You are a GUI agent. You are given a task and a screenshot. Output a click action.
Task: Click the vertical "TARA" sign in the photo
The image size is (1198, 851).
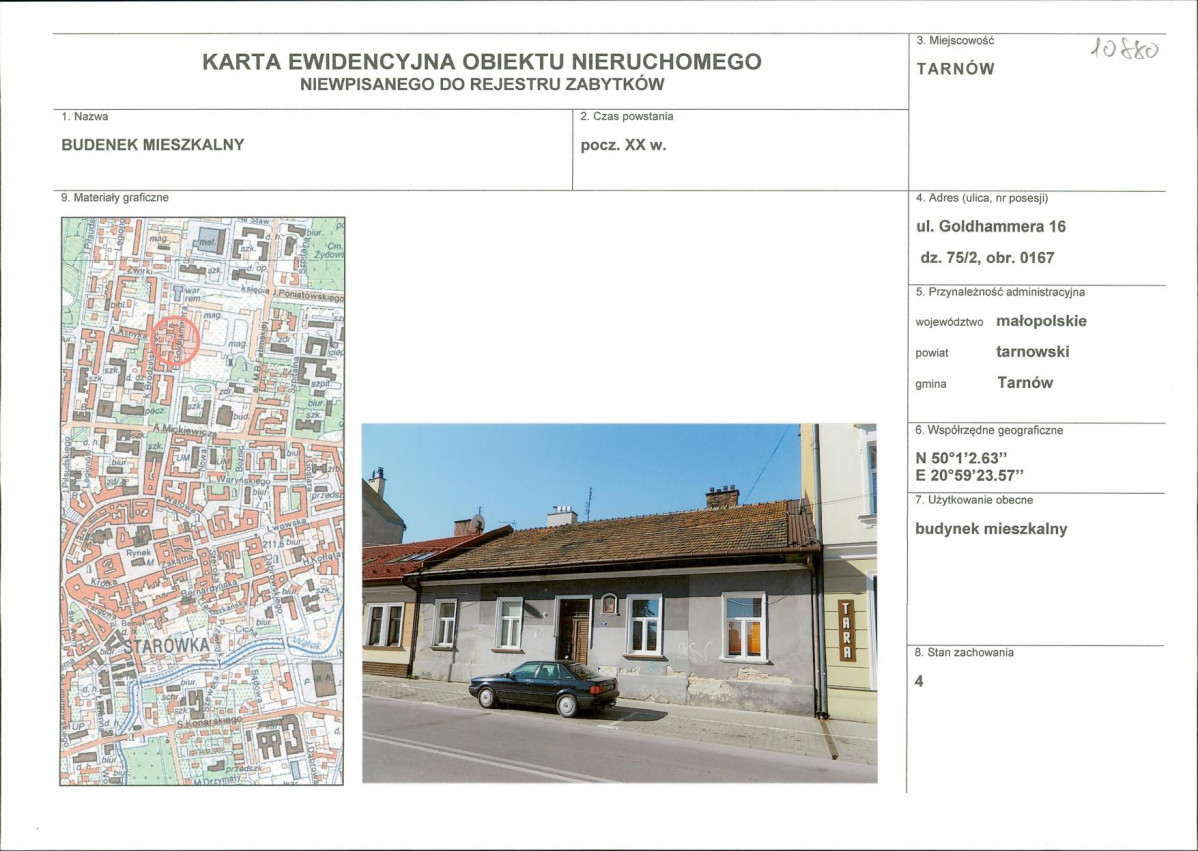coord(847,631)
